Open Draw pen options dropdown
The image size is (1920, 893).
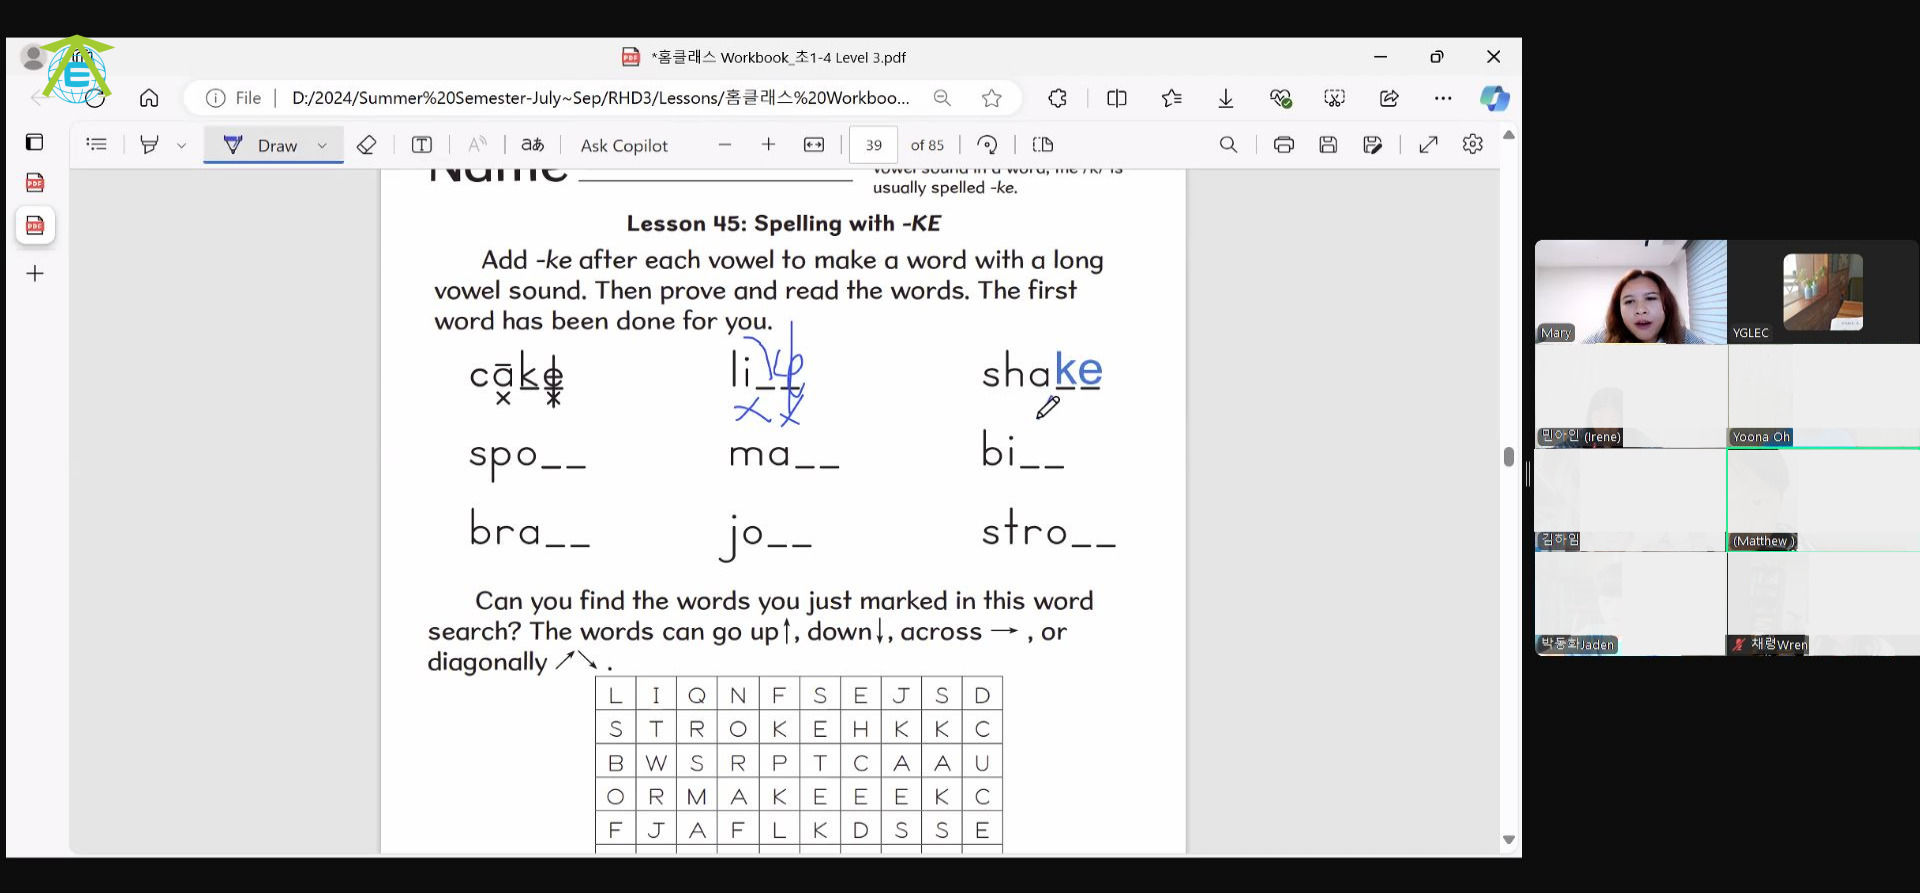pyautogui.click(x=322, y=145)
